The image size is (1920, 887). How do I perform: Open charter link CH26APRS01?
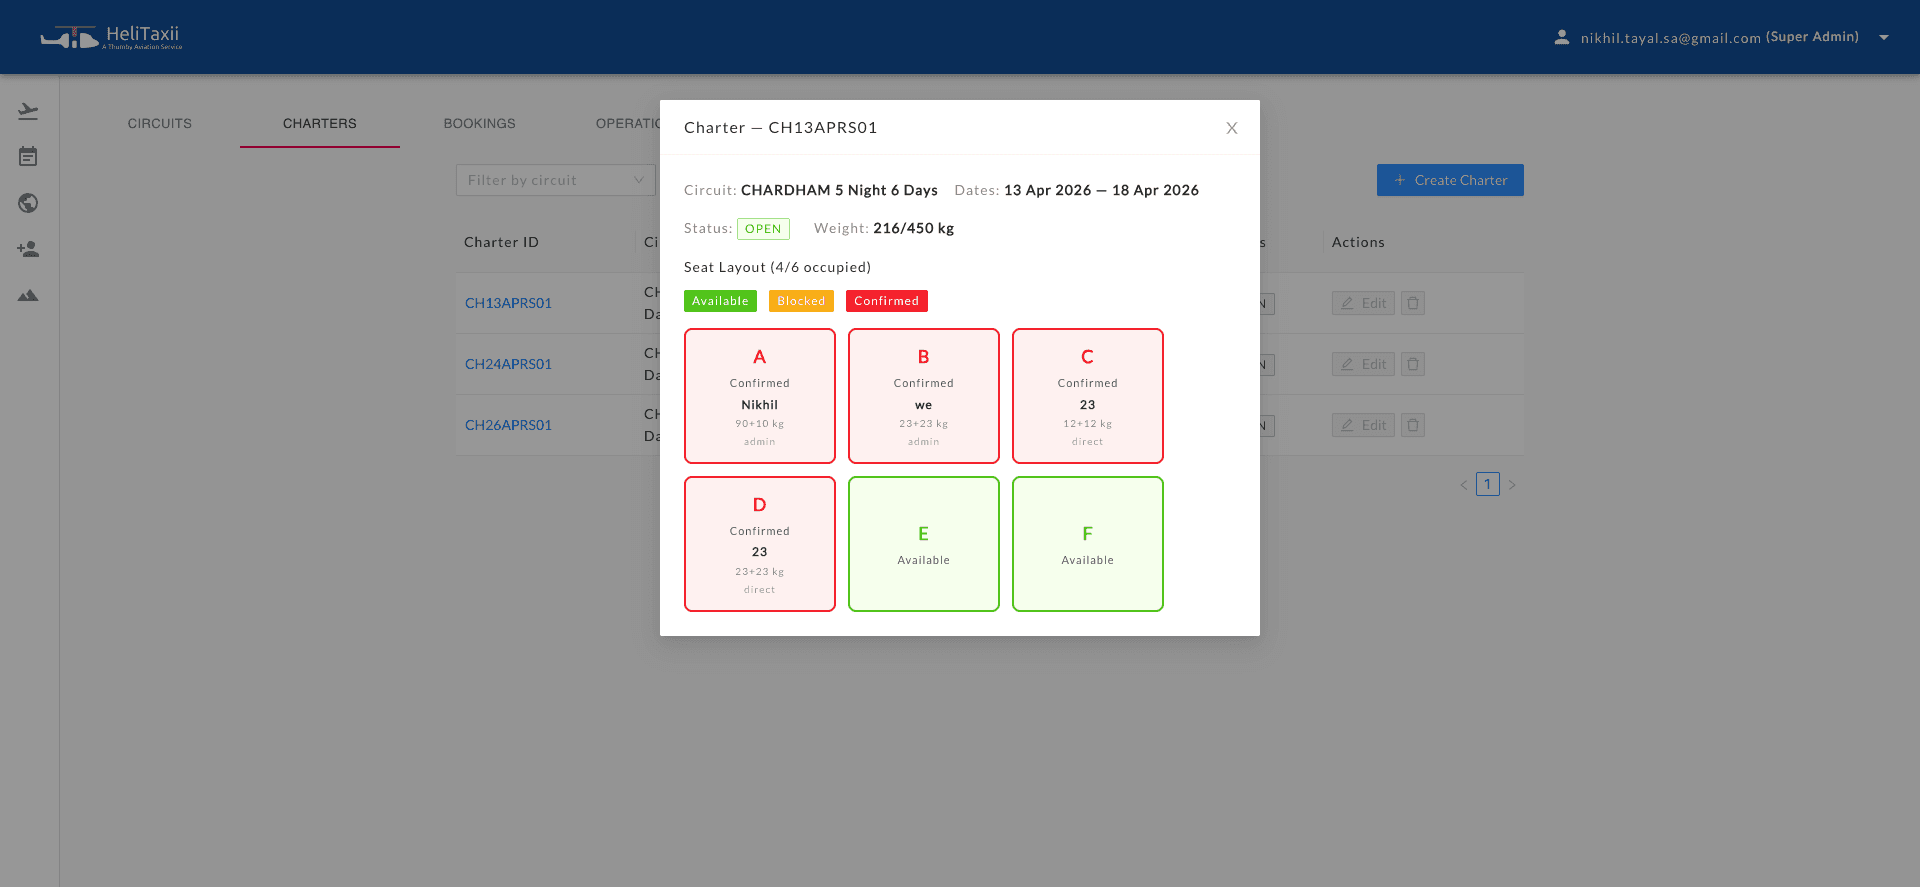pos(508,425)
